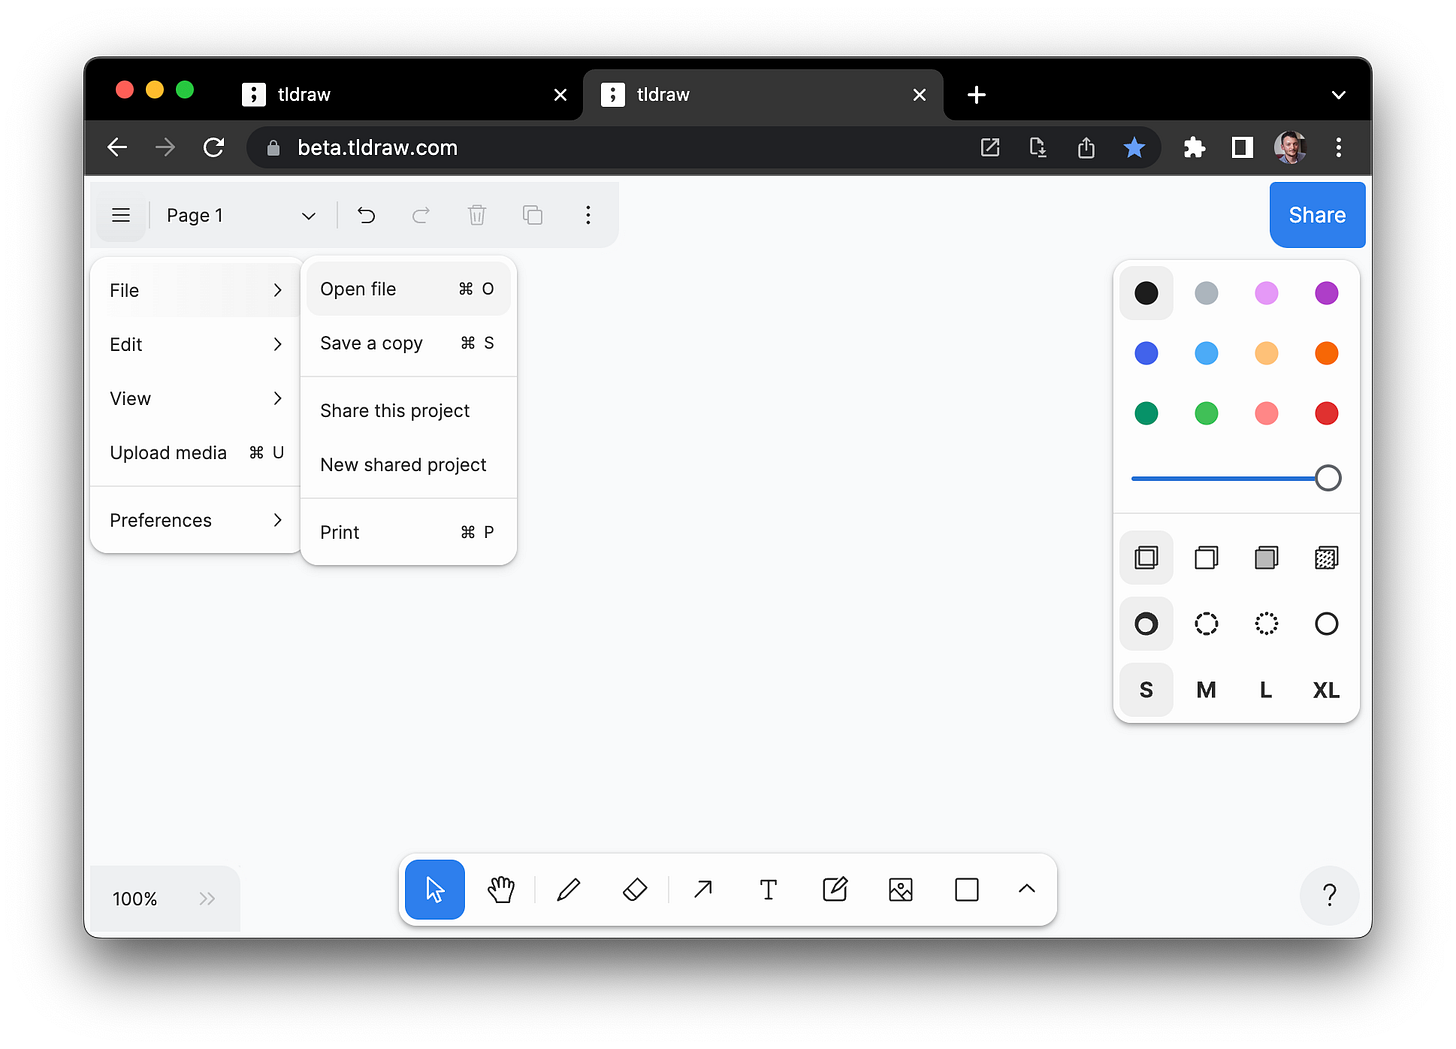
Task: Choose size S
Action: 1146,690
